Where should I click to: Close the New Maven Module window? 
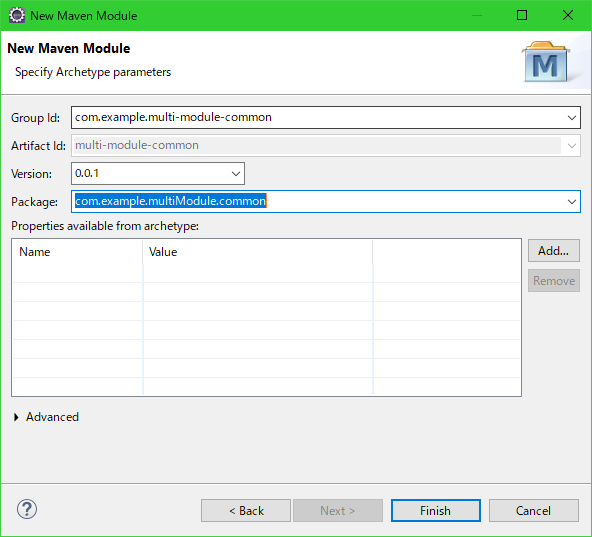568,15
